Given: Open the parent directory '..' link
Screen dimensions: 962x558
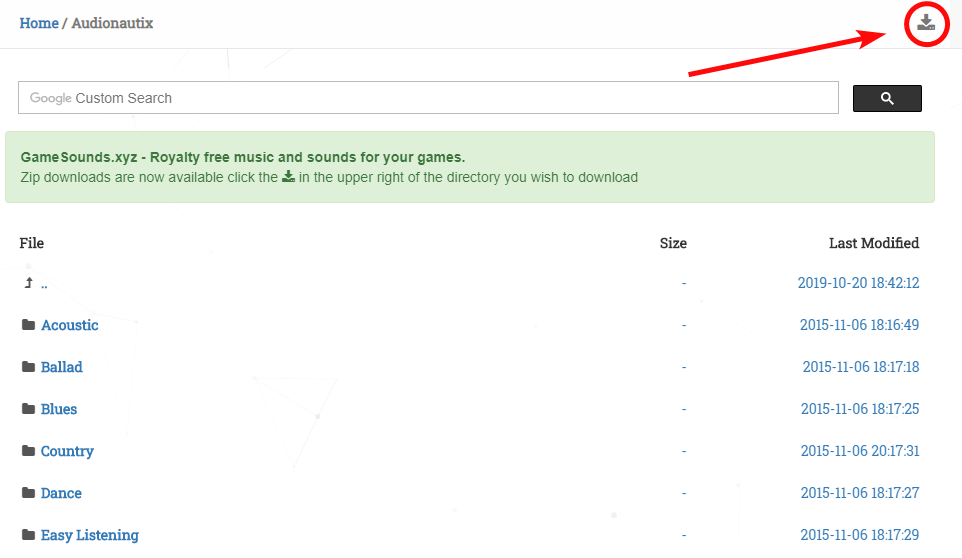Looking at the screenshot, I should (44, 283).
